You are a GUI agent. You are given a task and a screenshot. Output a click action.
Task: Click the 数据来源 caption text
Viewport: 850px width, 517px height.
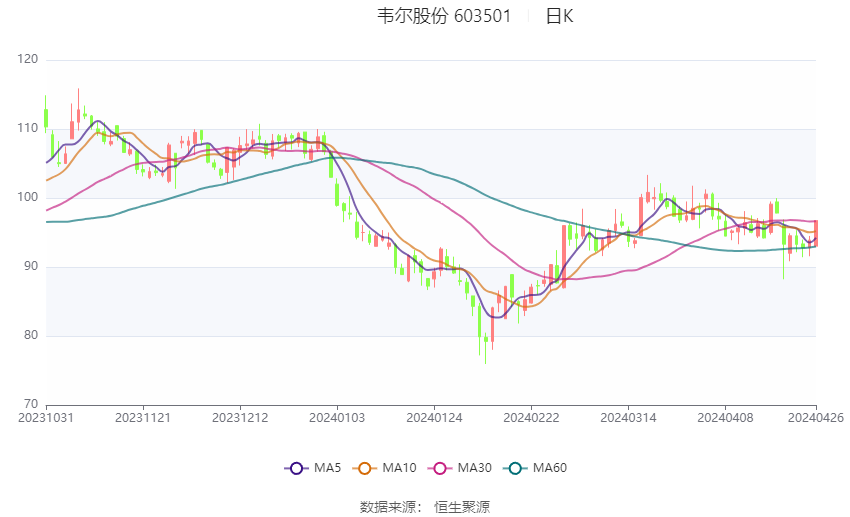coord(392,507)
